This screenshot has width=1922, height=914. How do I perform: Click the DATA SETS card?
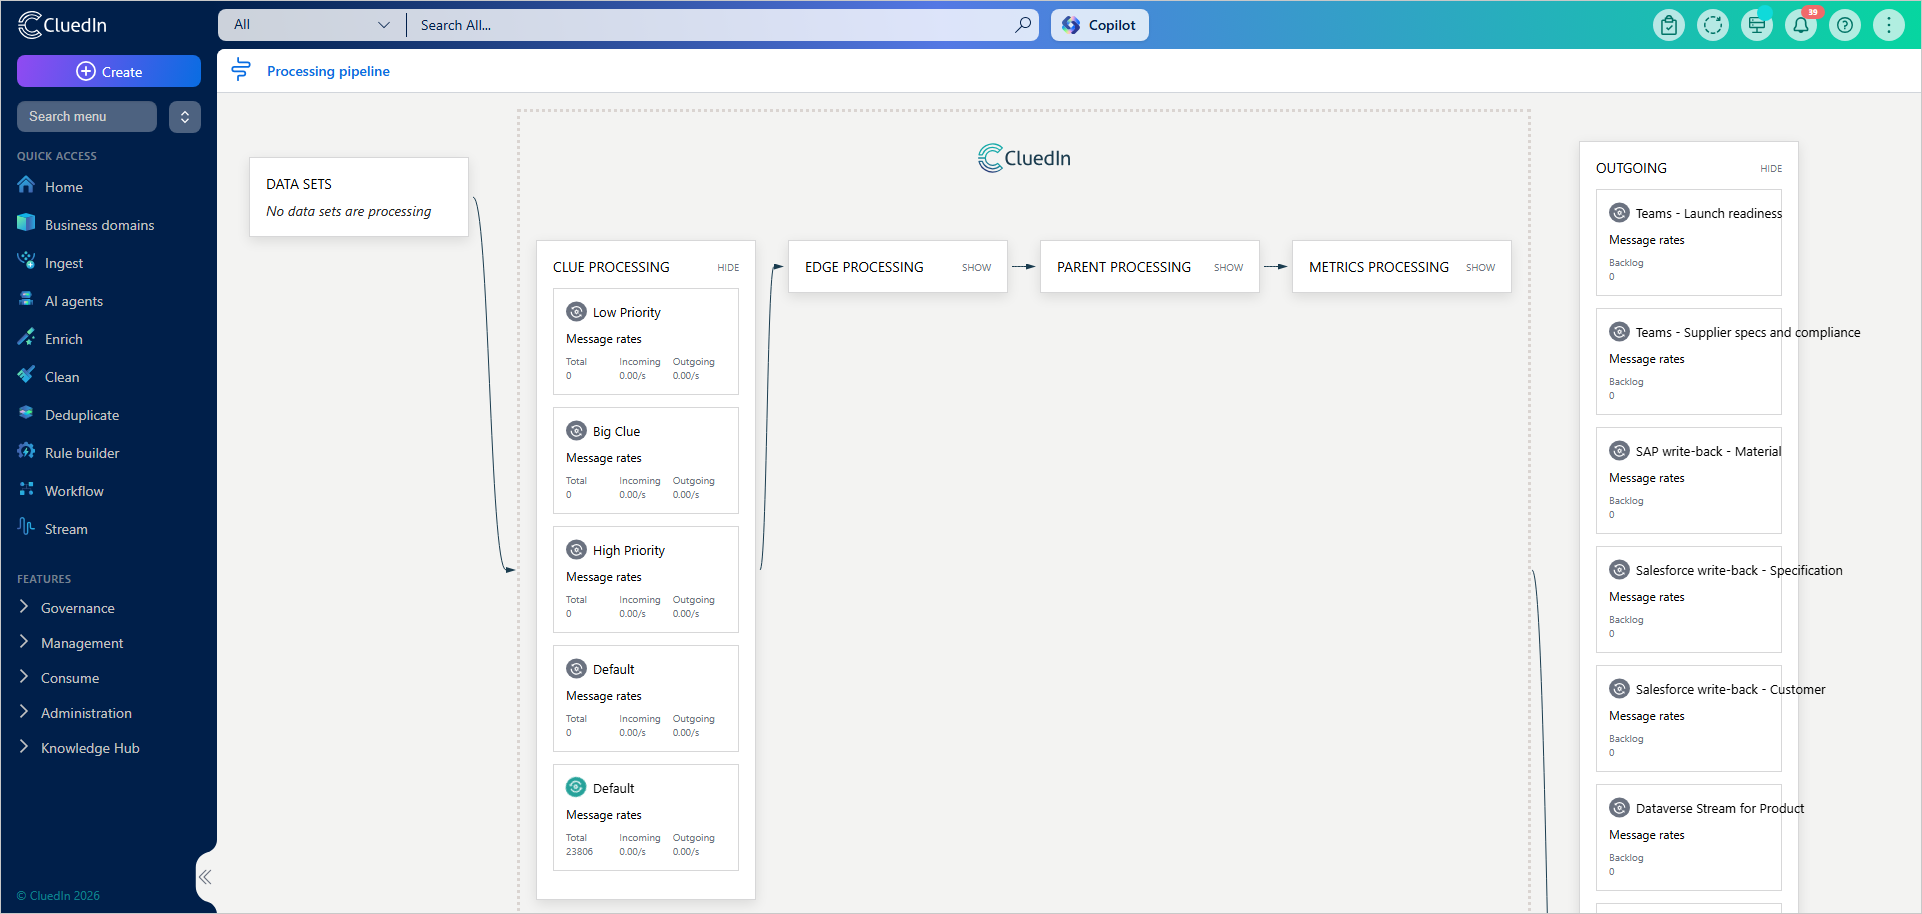359,197
